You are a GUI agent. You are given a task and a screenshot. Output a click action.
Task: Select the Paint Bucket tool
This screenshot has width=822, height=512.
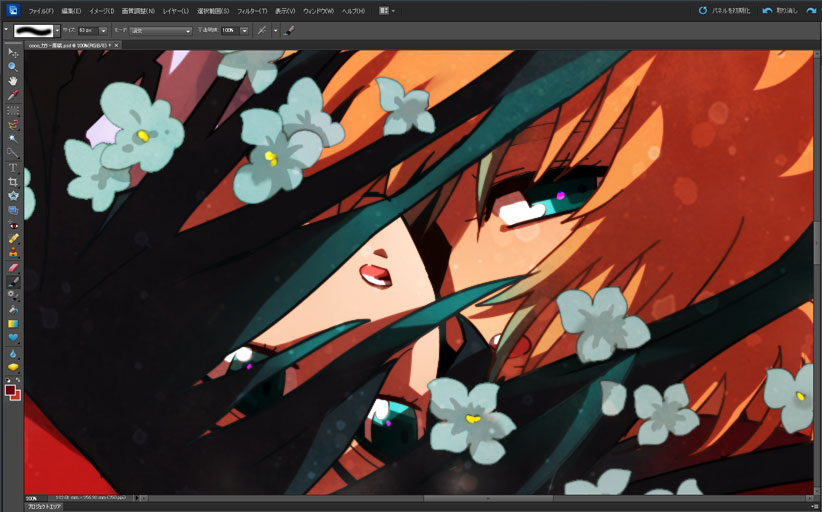pyautogui.click(x=13, y=310)
